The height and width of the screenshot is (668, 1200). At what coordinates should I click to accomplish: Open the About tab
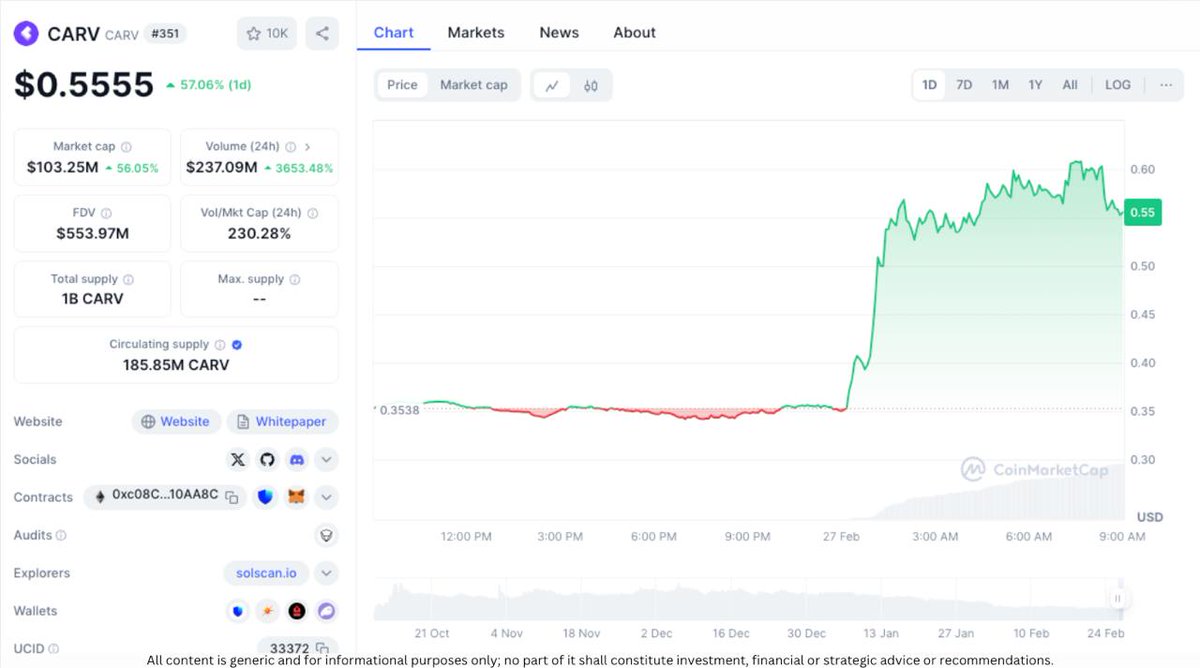point(634,33)
